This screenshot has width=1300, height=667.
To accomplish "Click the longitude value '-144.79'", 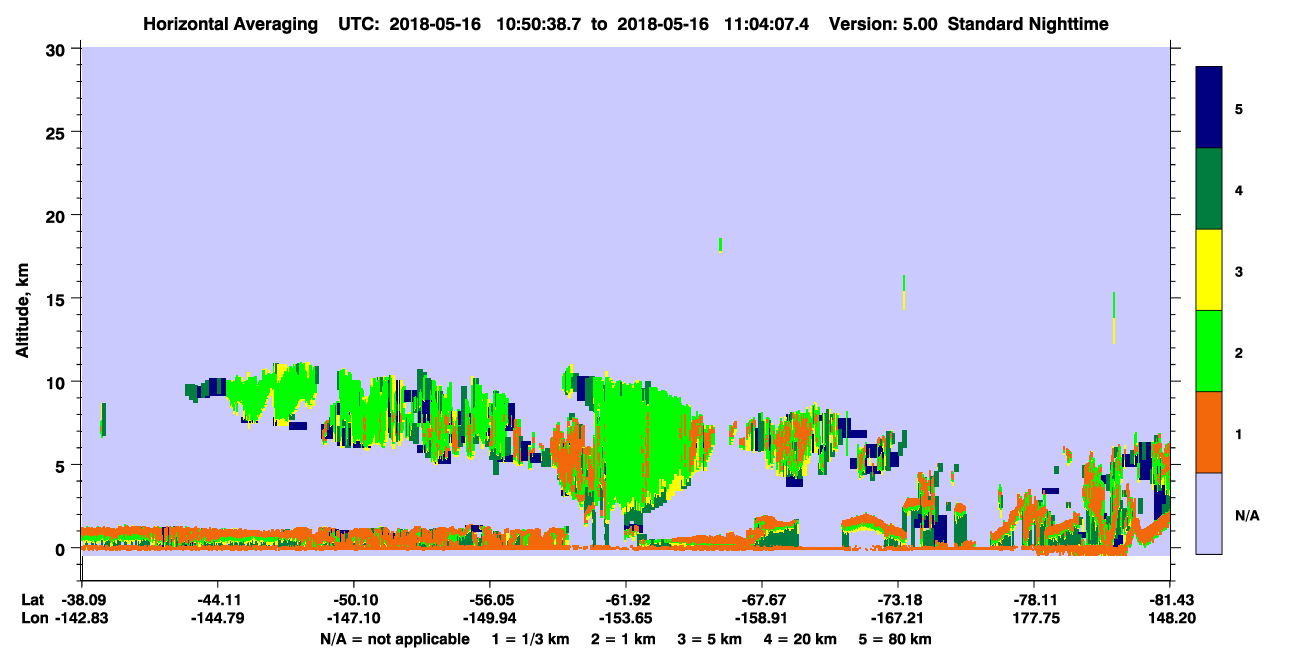I will (x=217, y=618).
